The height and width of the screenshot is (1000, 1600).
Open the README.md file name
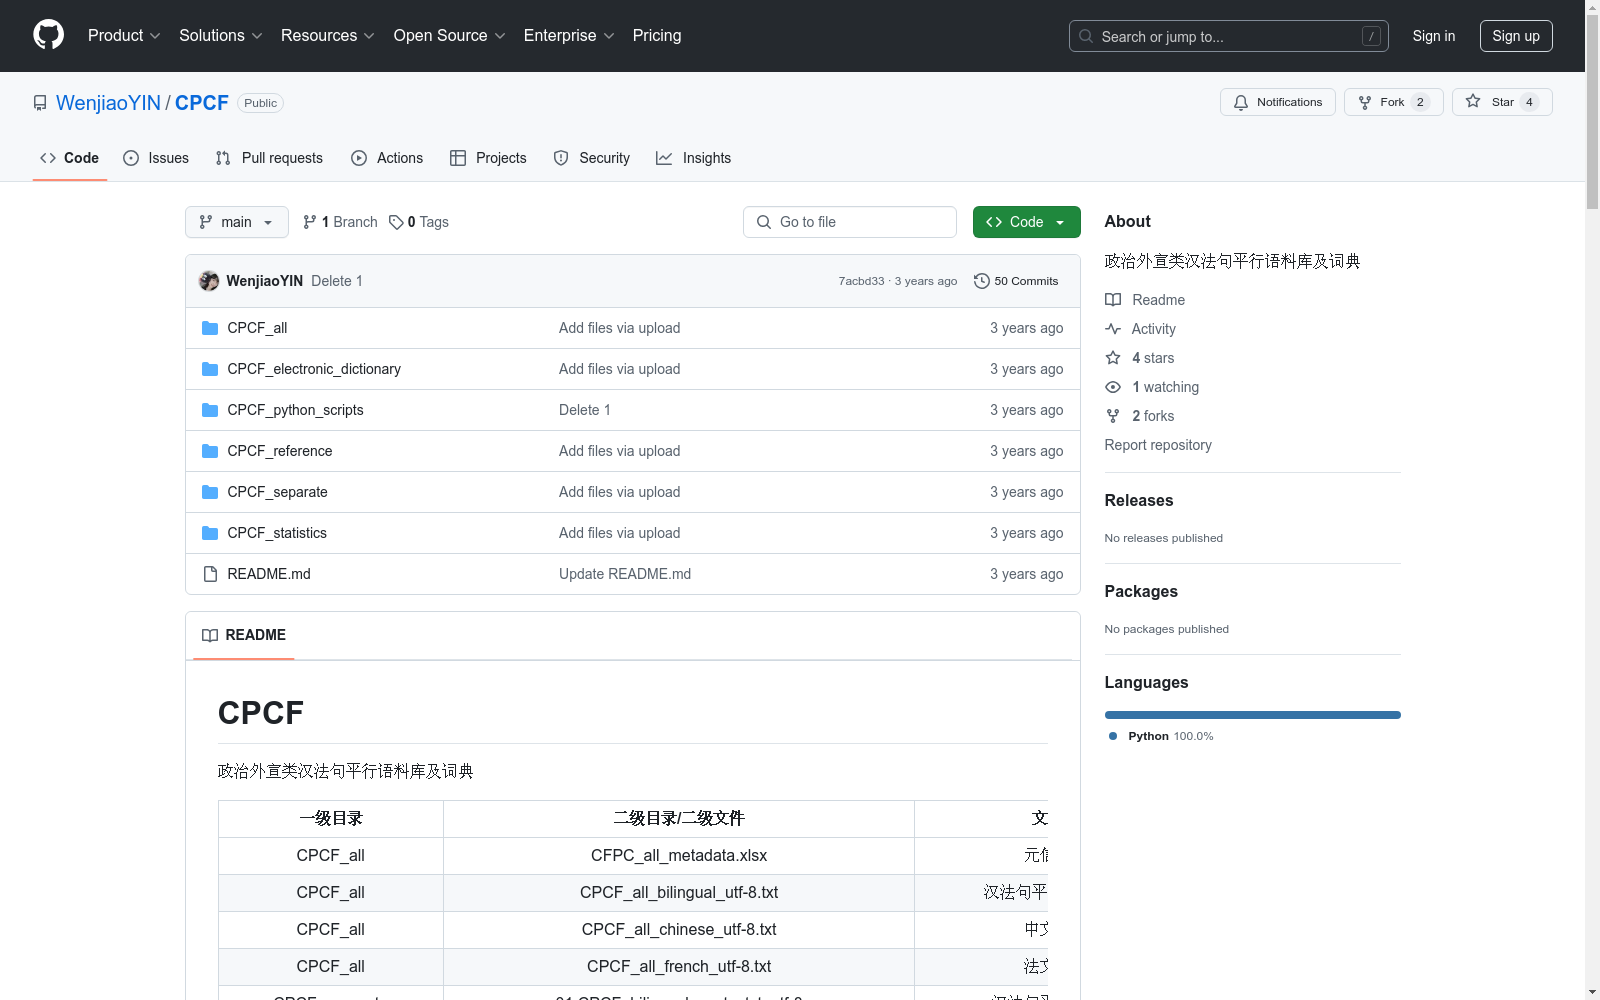click(x=269, y=574)
